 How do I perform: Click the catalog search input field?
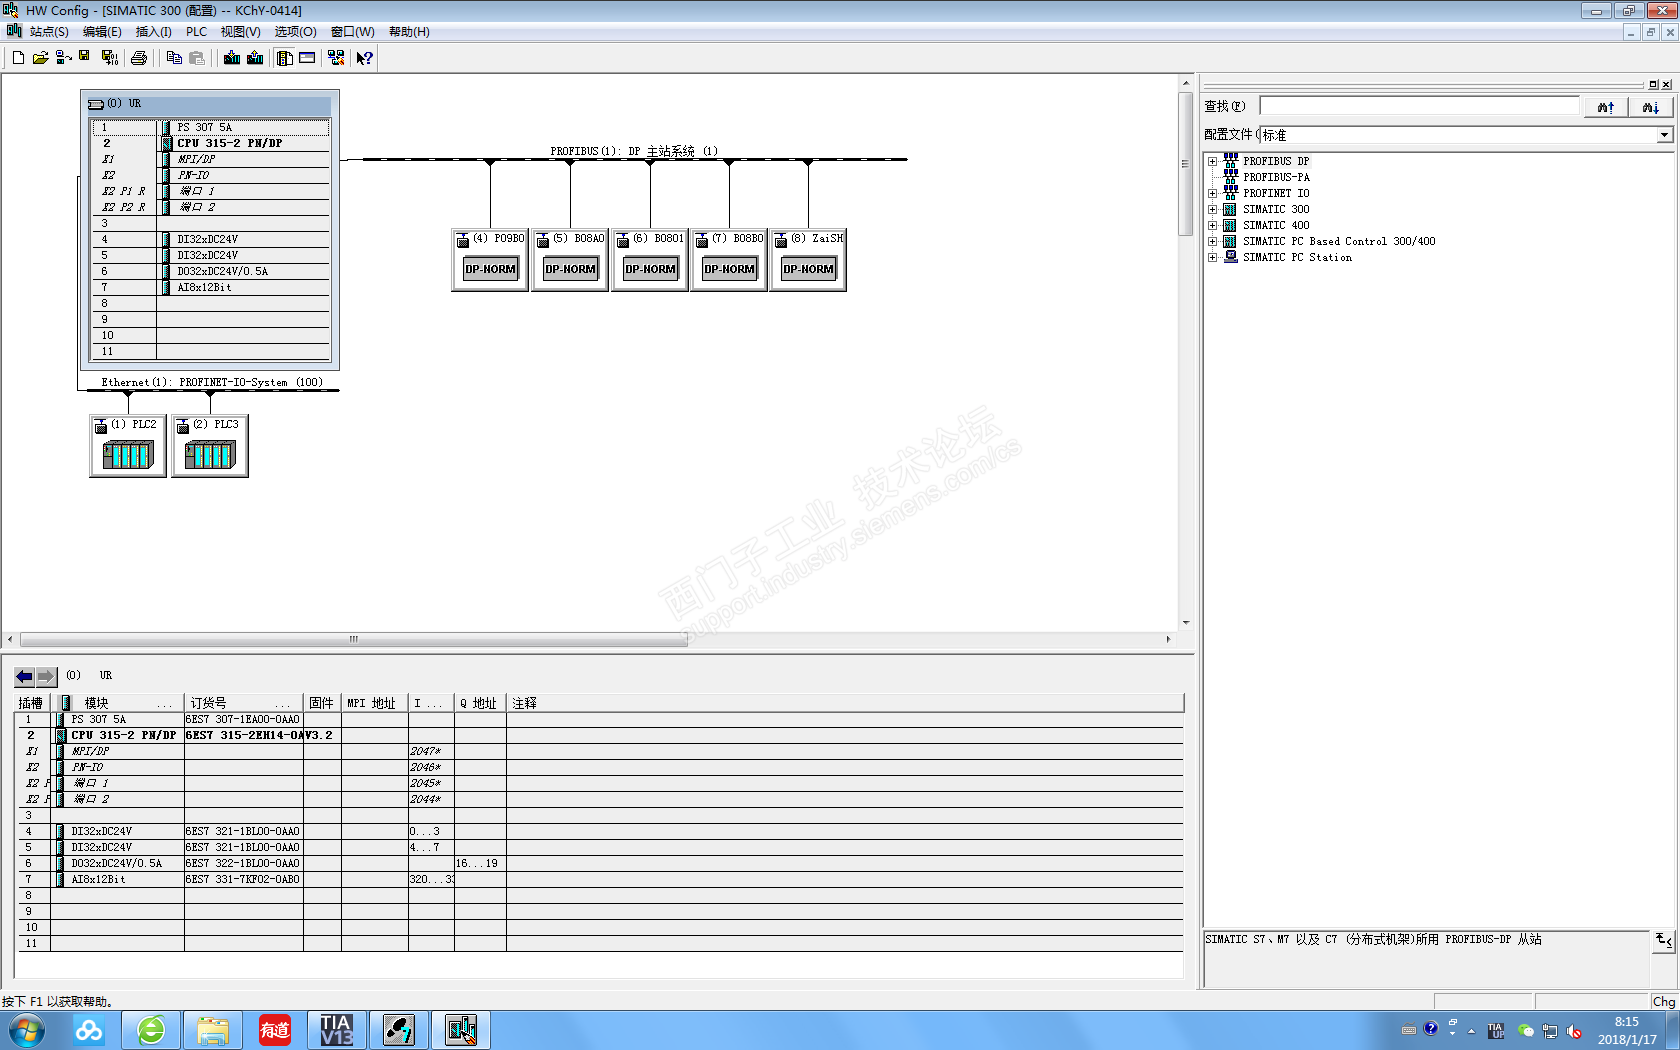1419,106
